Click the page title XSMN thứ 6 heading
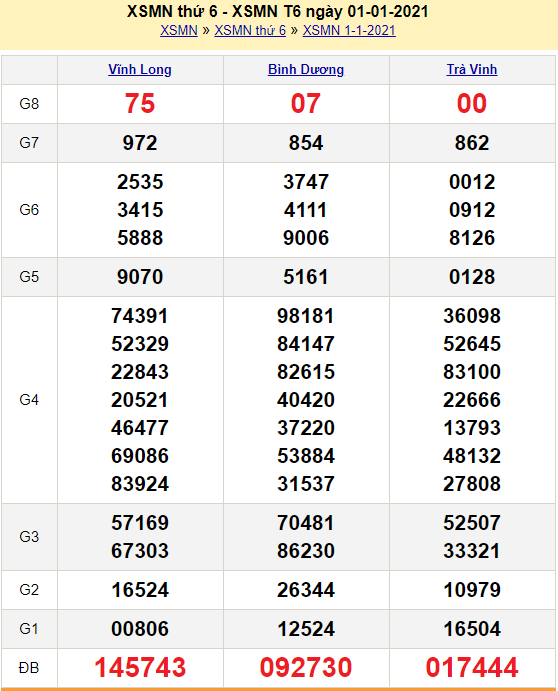The width and height of the screenshot is (558, 691). [x=278, y=11]
